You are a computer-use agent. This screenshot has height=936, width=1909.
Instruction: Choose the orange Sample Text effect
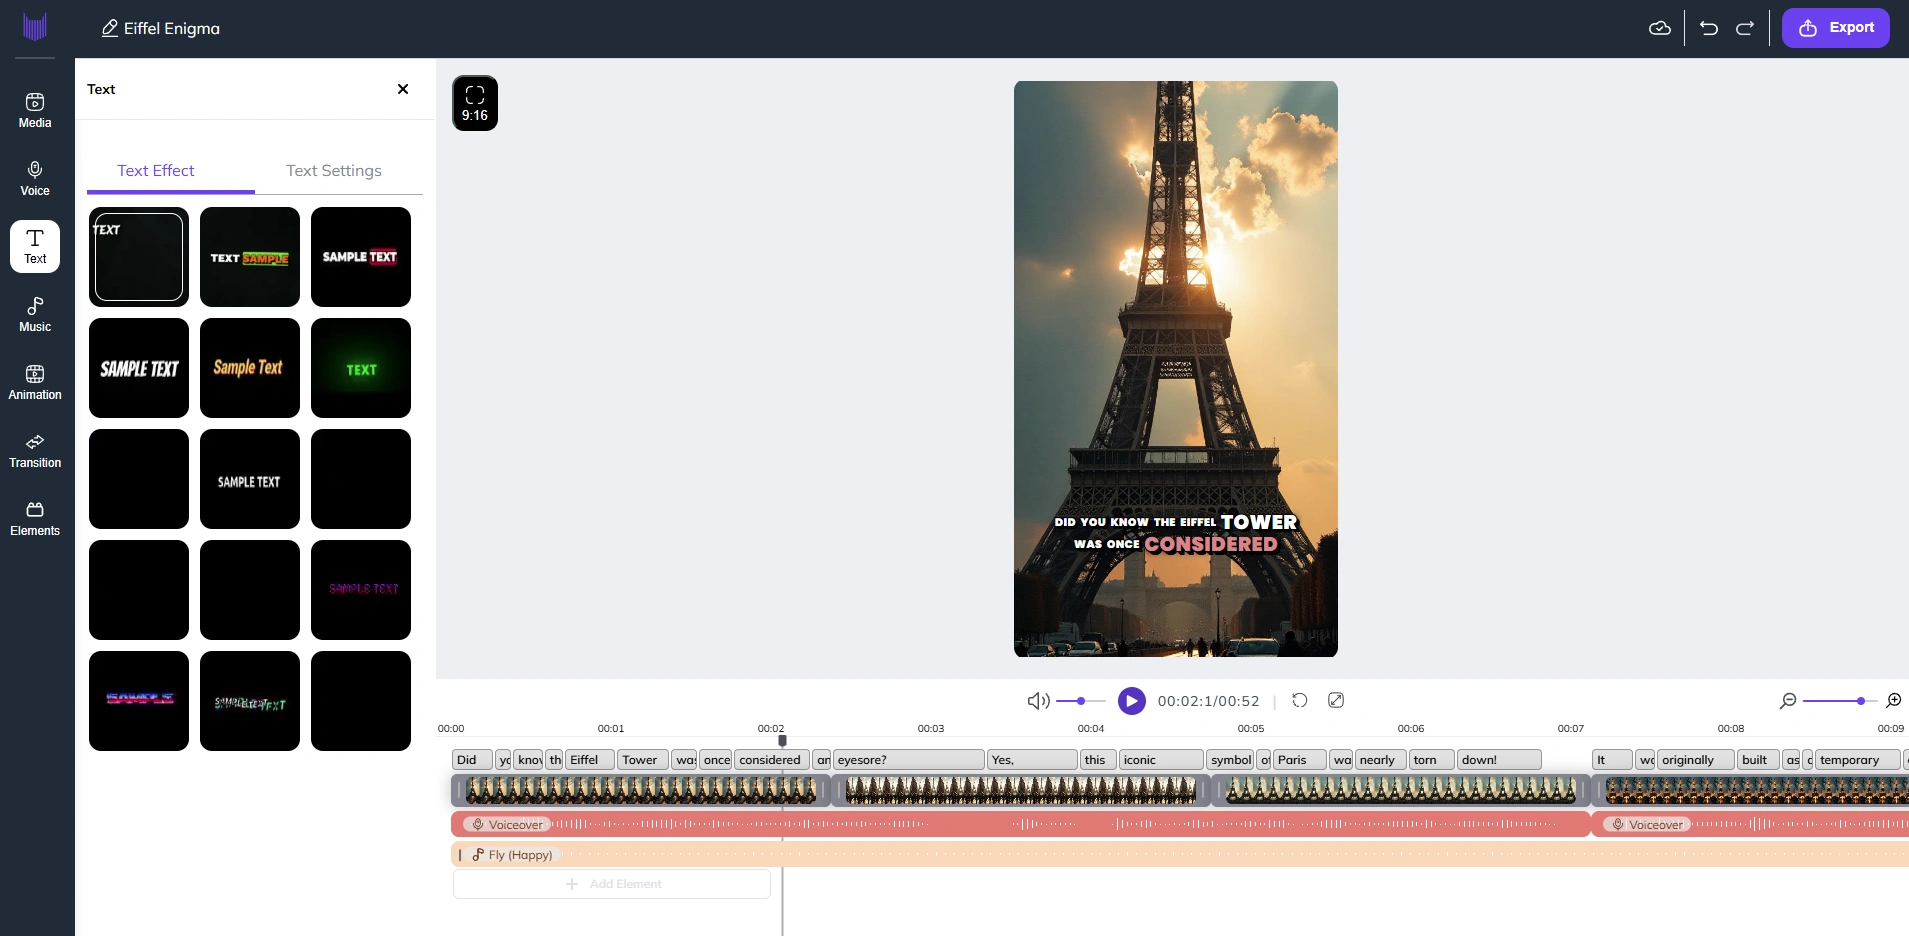pyautogui.click(x=250, y=368)
